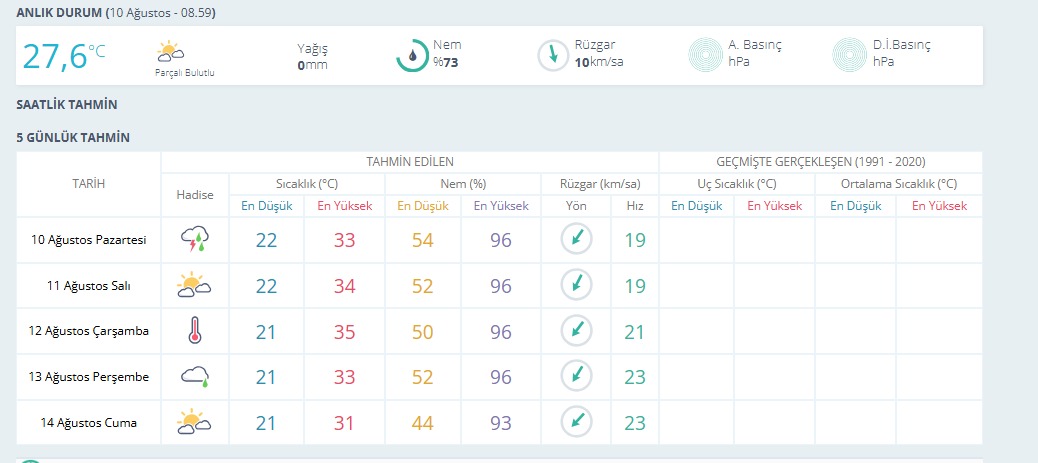Click the GEÇMİŞTE GERÇEKLEŞEN (1991 - 2020) header
The height and width of the screenshot is (463, 1038).
[821, 162]
